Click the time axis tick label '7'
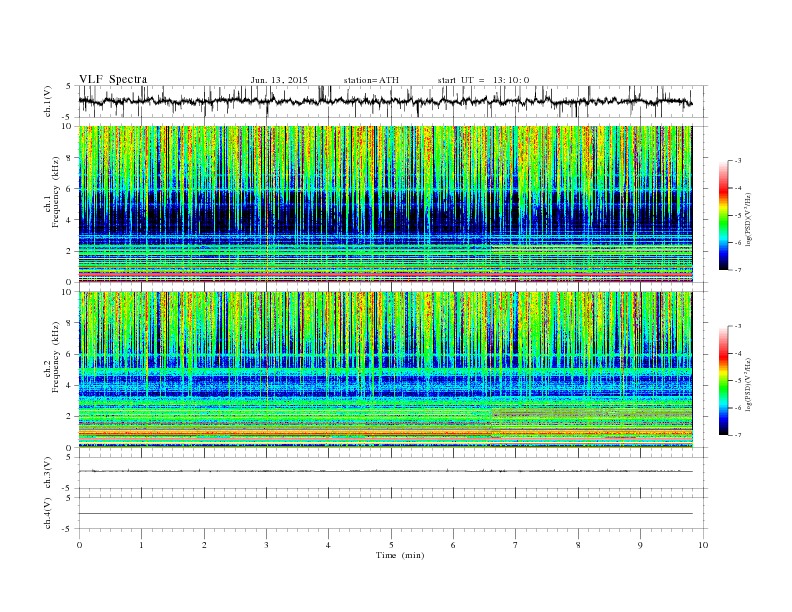The image size is (792, 612). (516, 545)
